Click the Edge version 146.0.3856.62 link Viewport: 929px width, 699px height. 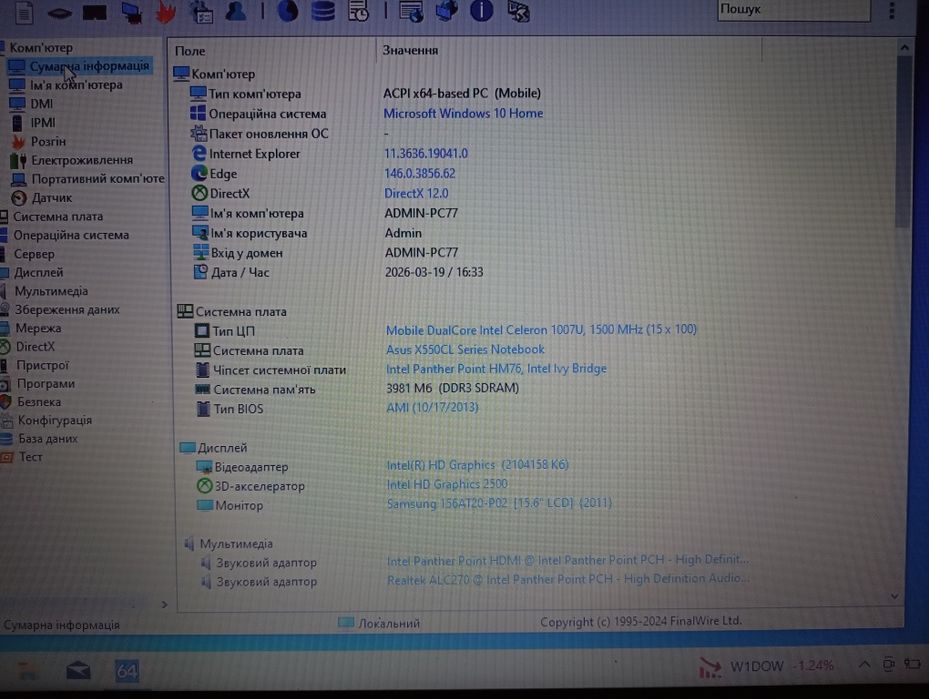click(x=419, y=174)
